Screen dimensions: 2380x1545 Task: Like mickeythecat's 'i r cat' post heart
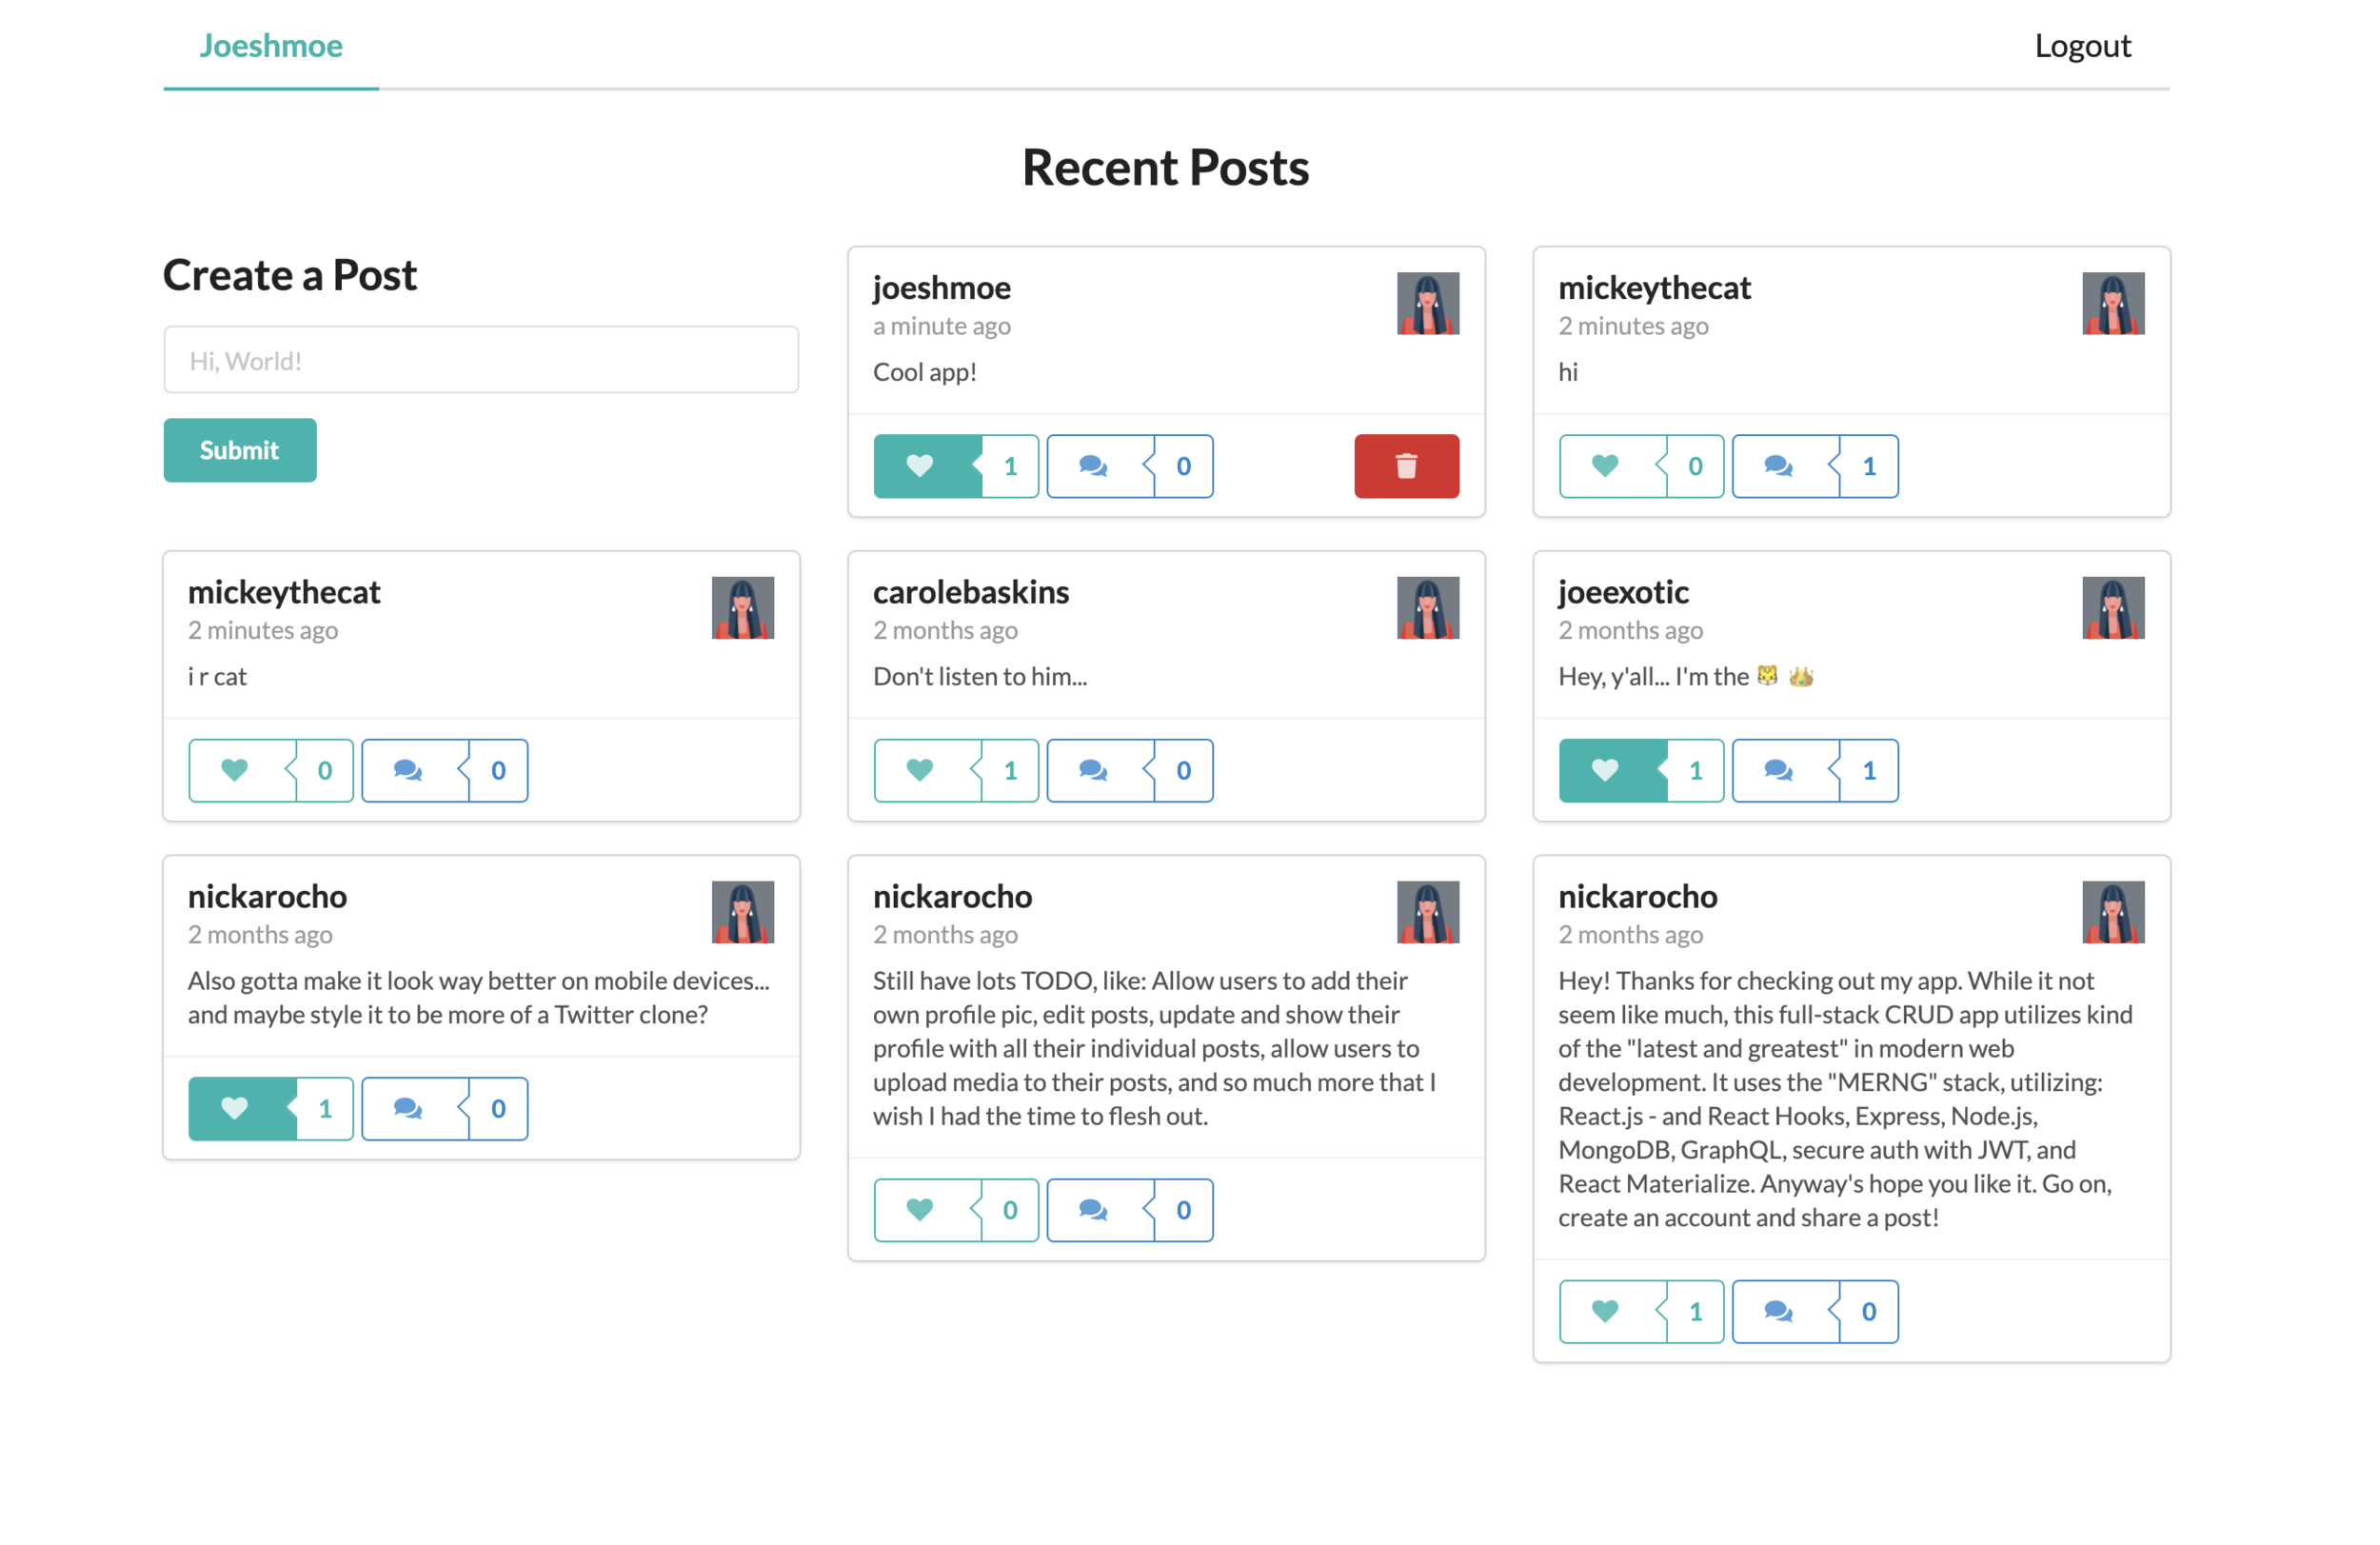point(242,770)
